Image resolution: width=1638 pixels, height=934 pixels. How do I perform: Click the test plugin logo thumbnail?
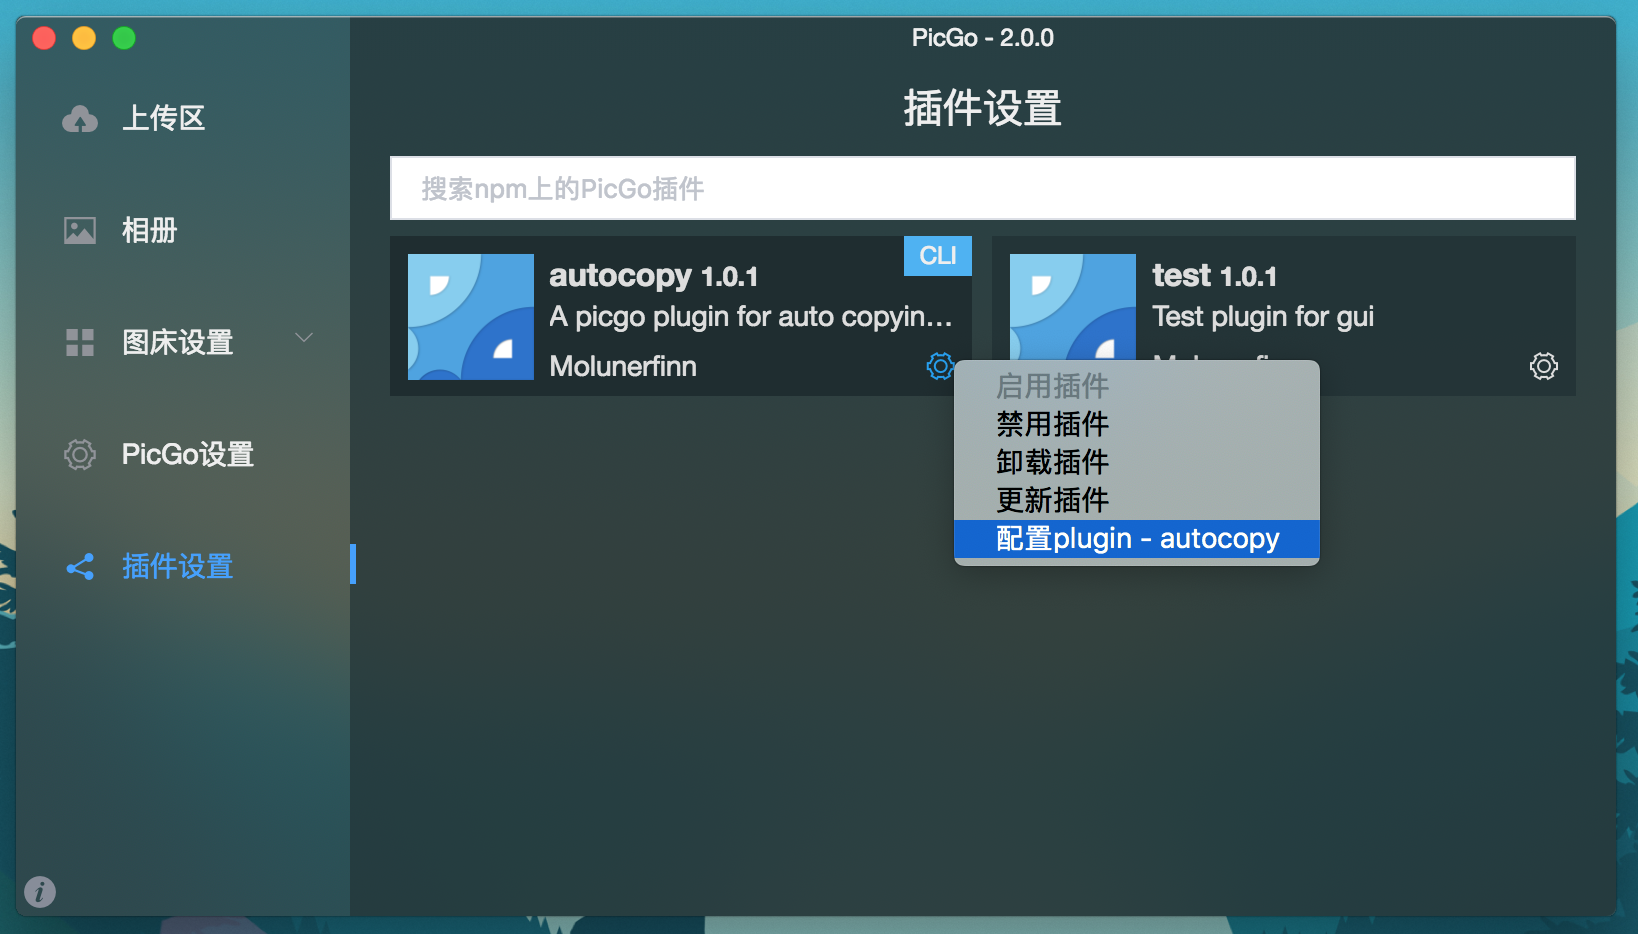(1073, 307)
